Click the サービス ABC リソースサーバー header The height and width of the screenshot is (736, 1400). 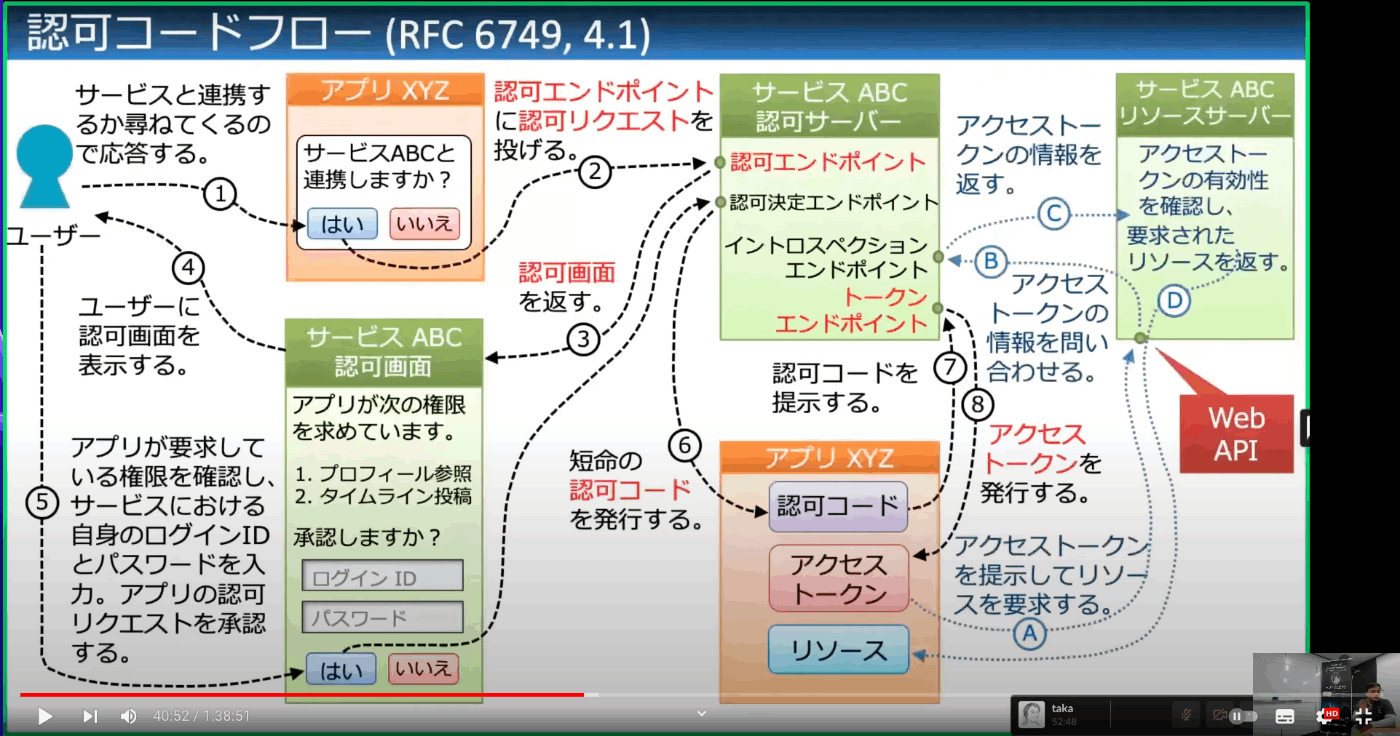(x=1204, y=103)
